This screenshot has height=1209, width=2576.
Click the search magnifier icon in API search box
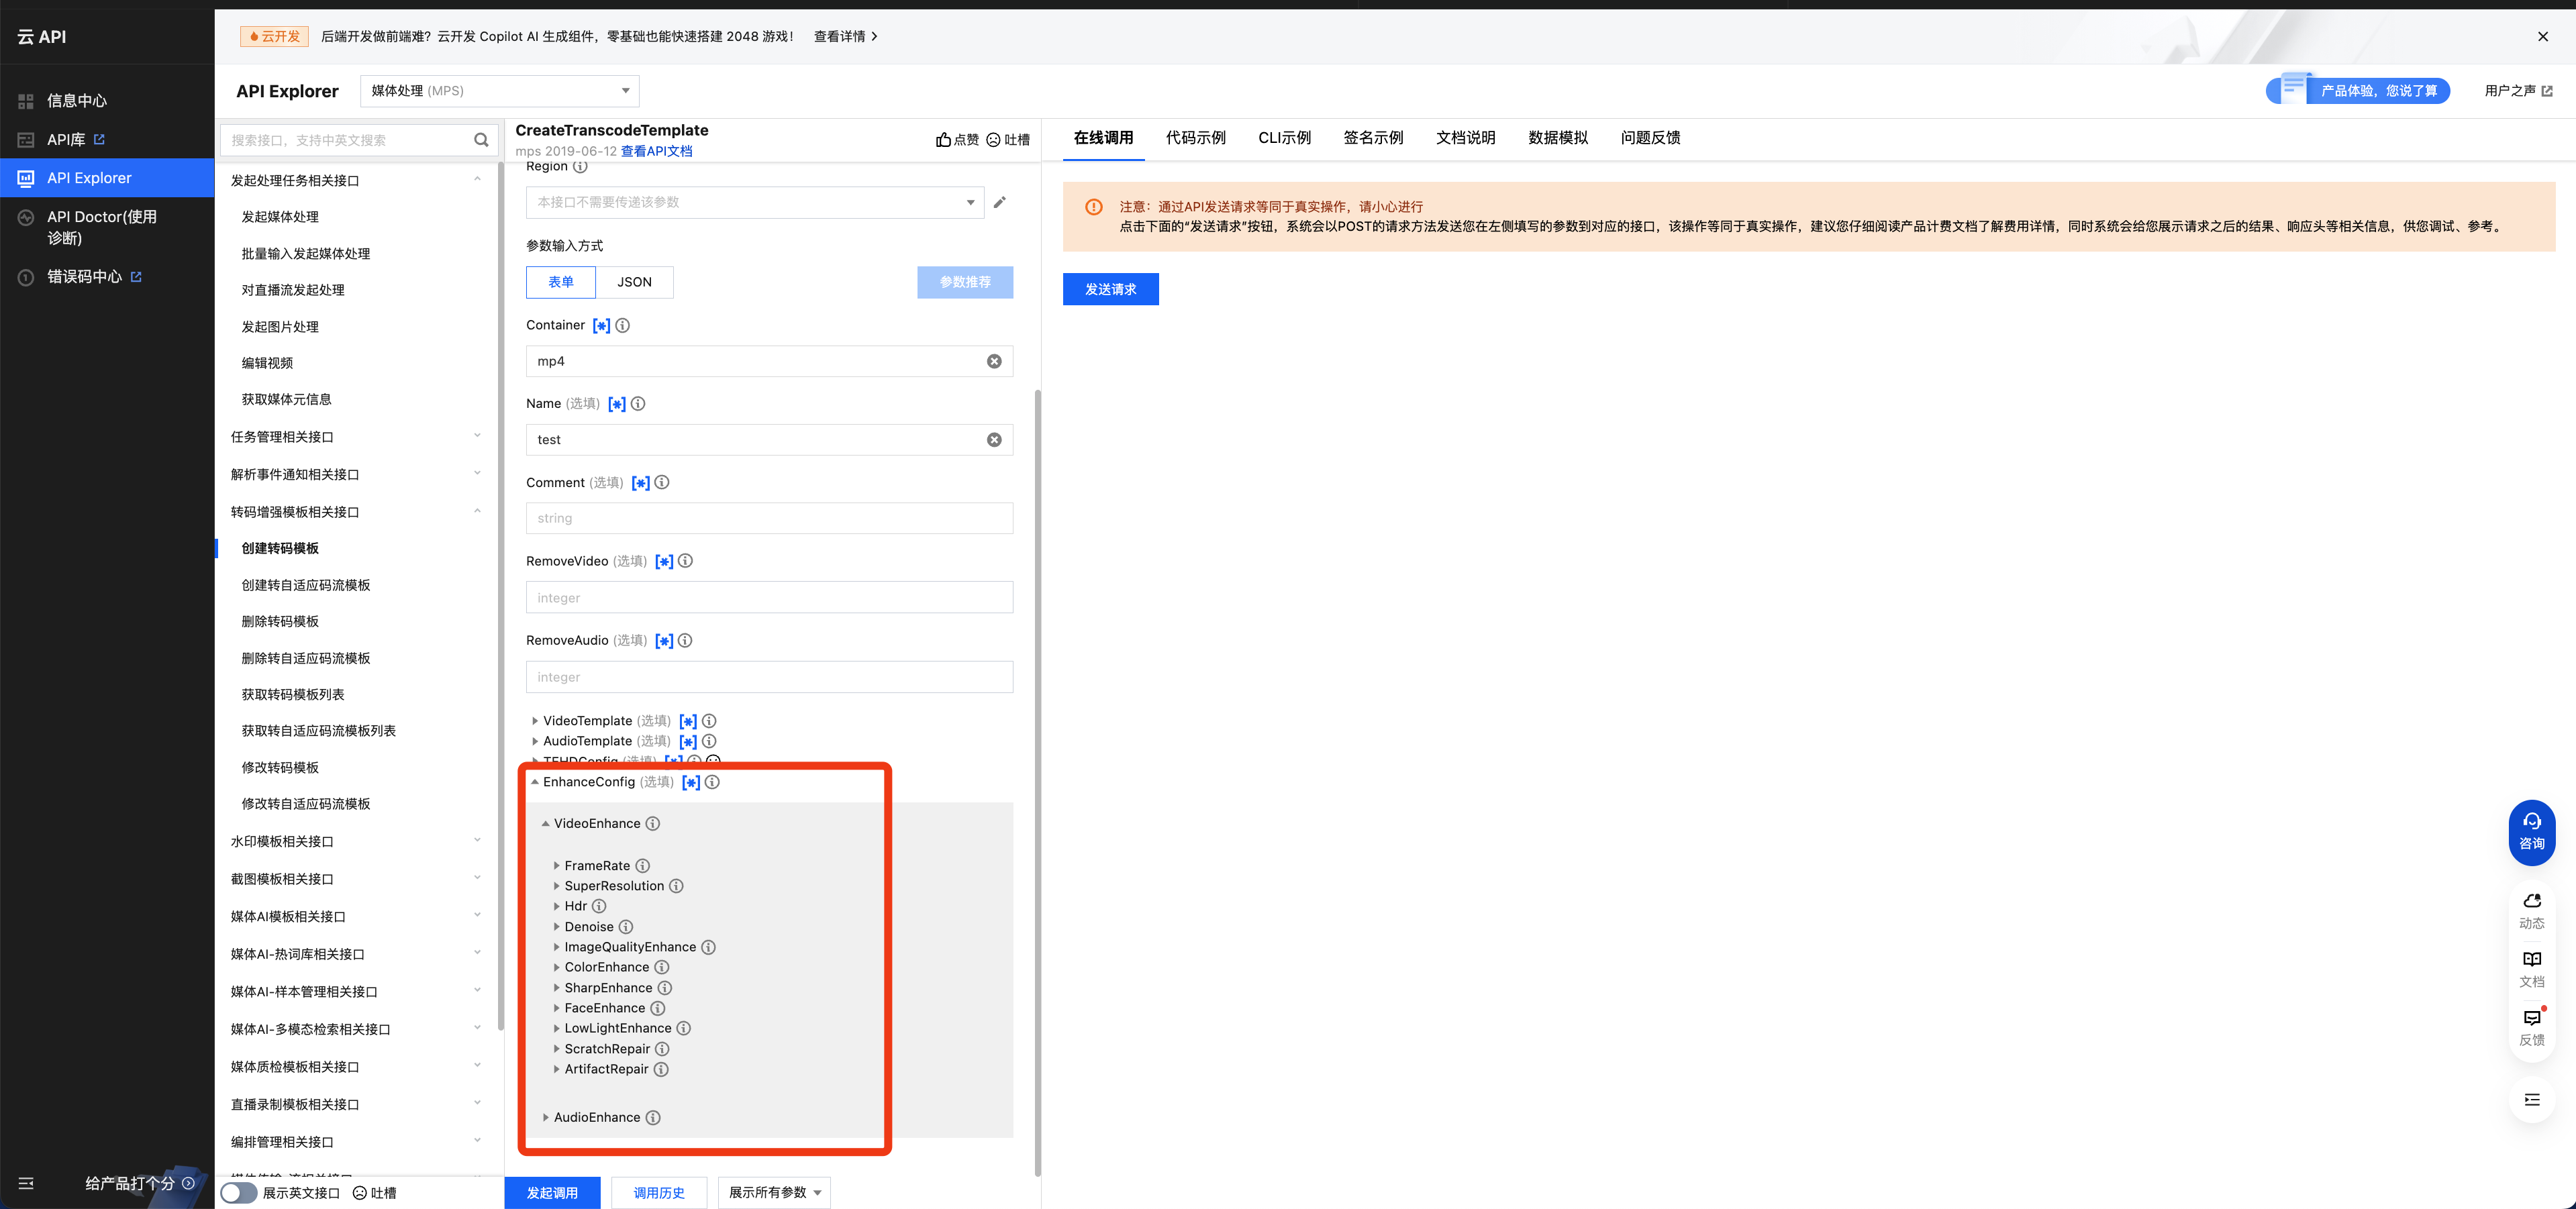481,140
